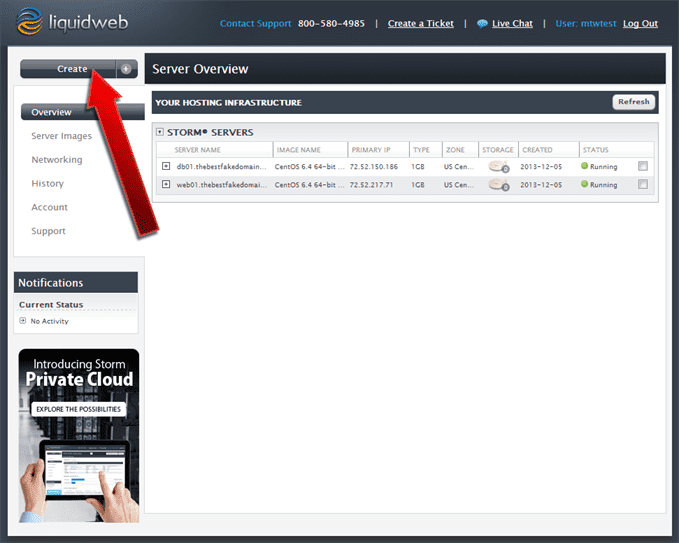679x543 pixels.
Task: Click IP address 72.52.217.71
Action: (372, 185)
